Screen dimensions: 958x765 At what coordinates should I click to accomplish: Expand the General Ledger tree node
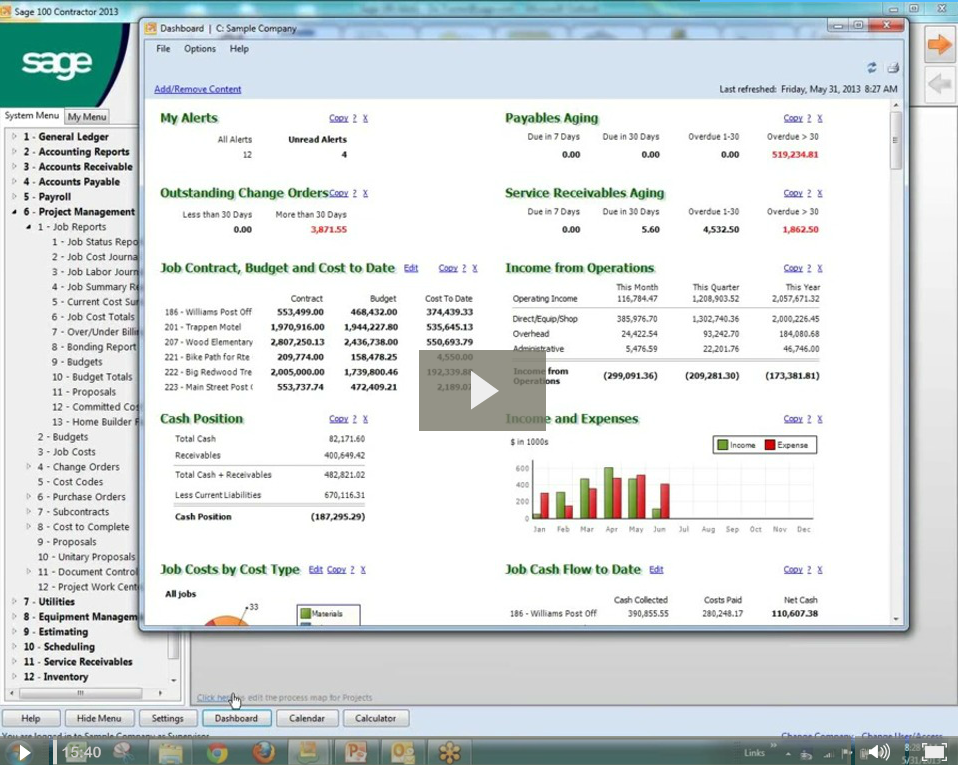click(x=14, y=136)
